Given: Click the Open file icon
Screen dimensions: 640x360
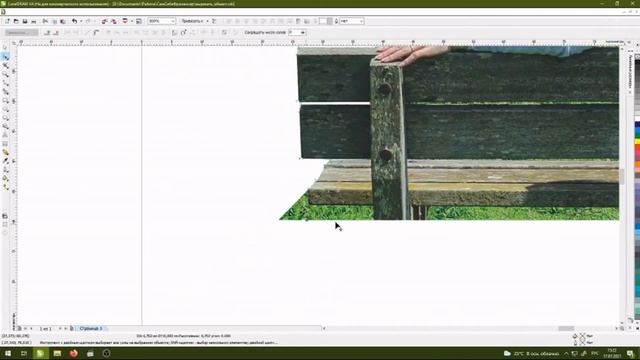Looking at the screenshot, I should click(16, 21).
